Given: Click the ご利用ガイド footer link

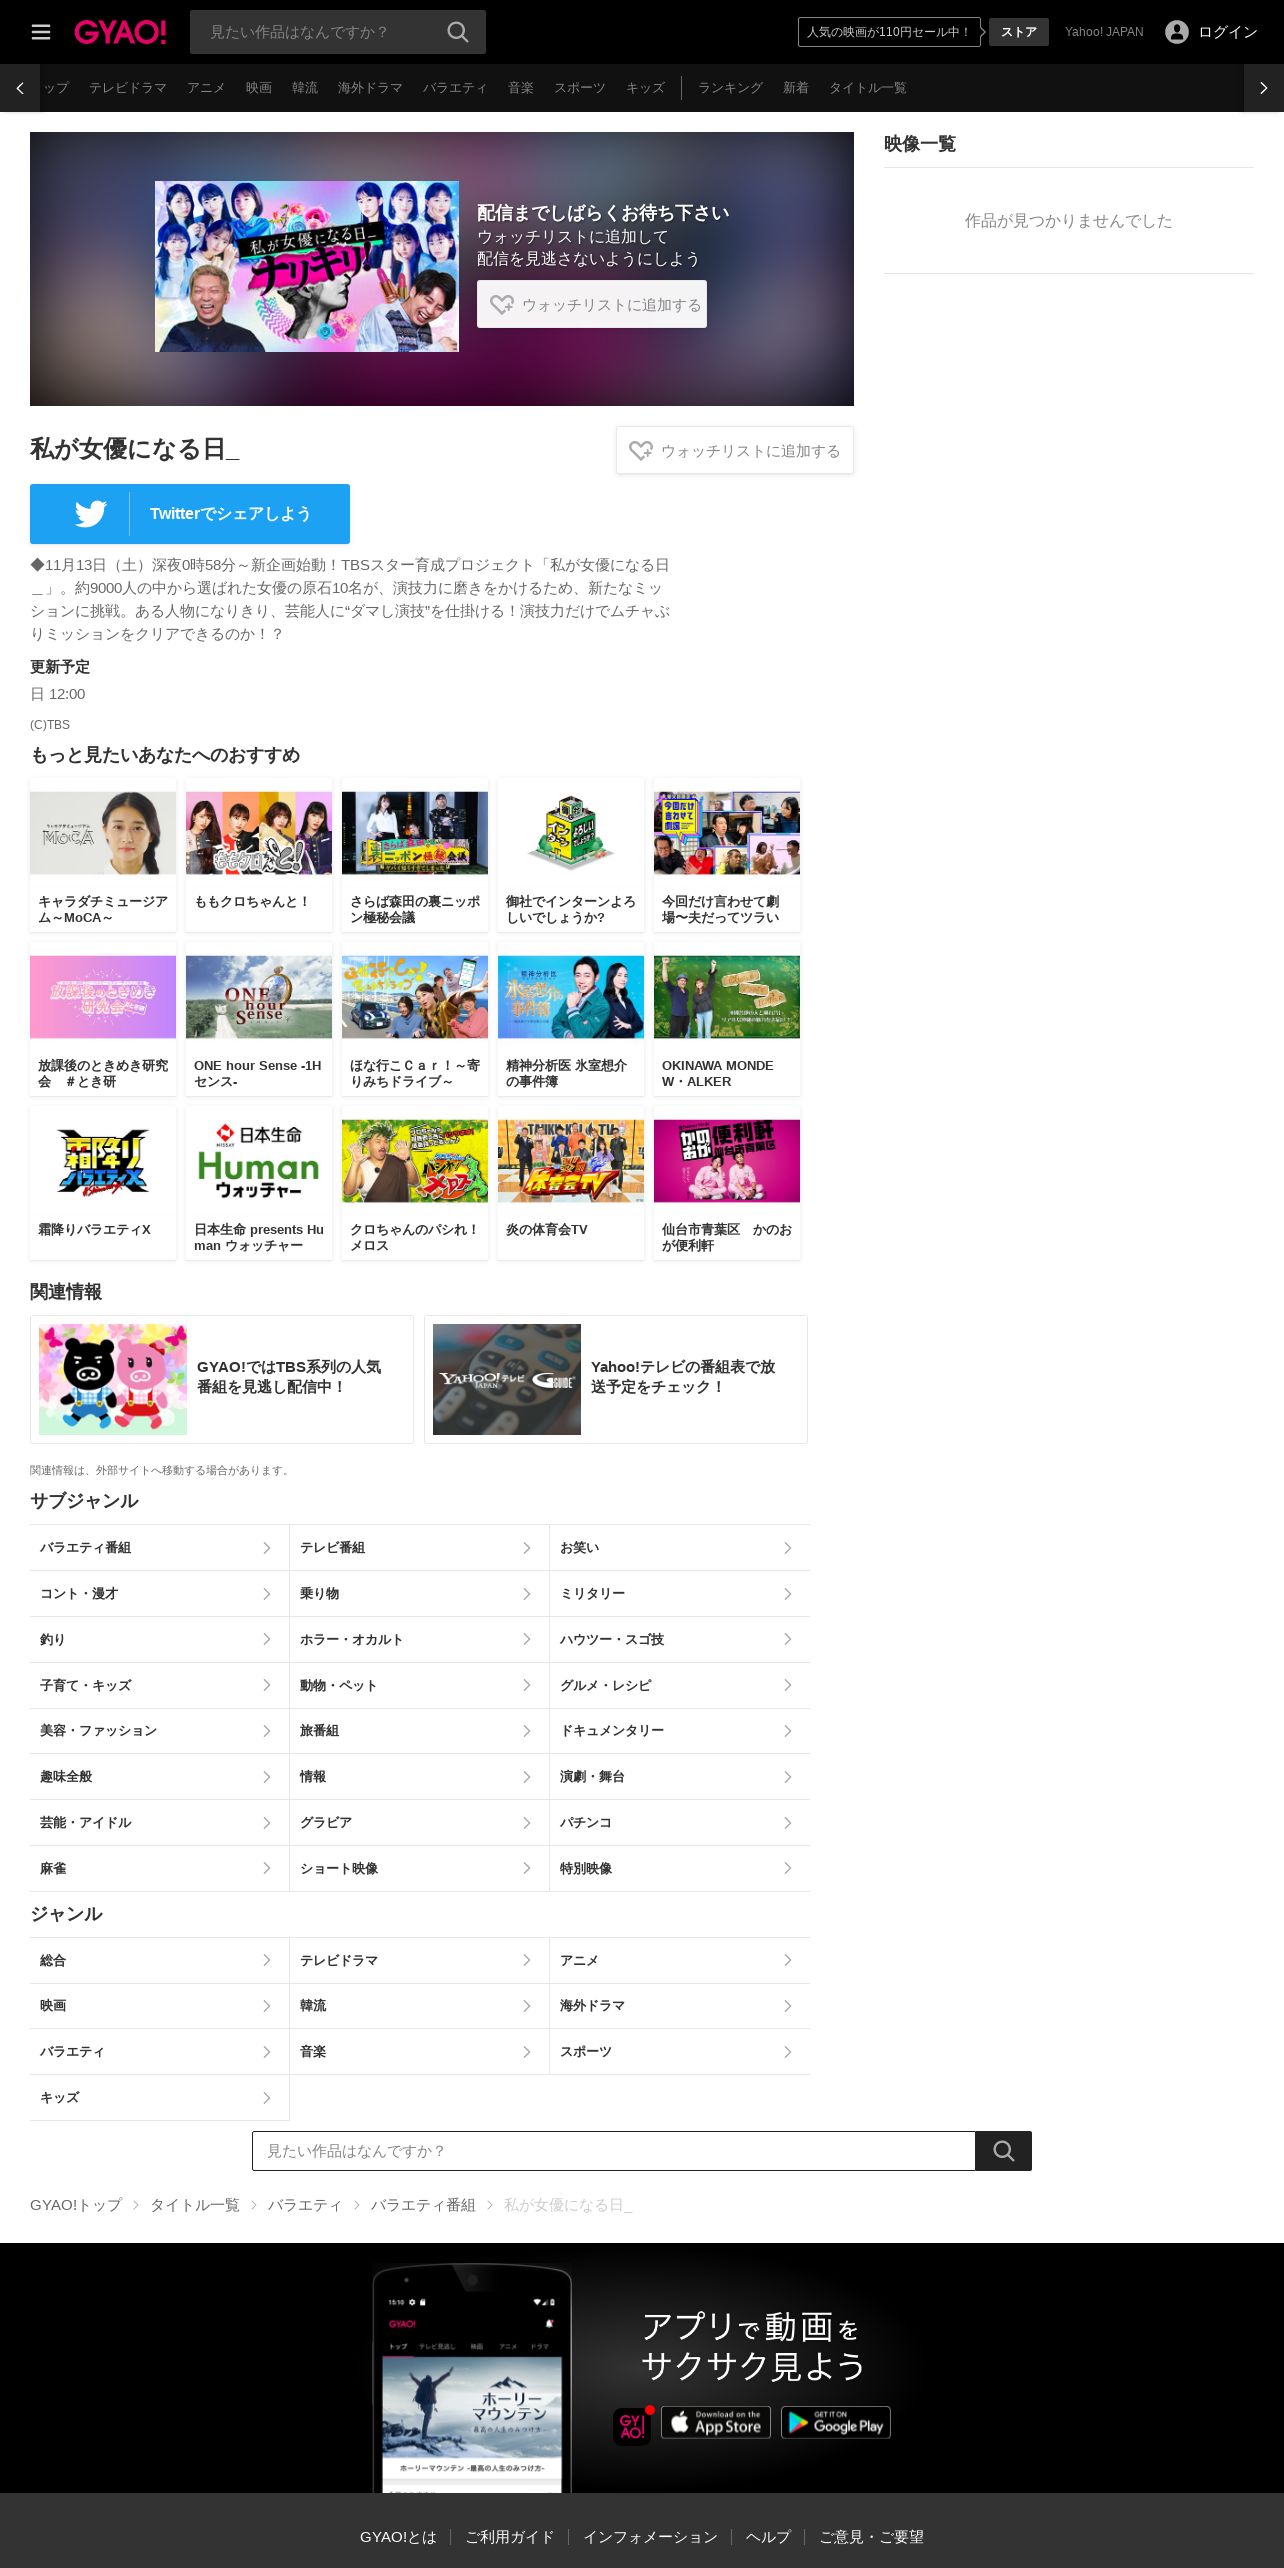Looking at the screenshot, I should 510,2537.
